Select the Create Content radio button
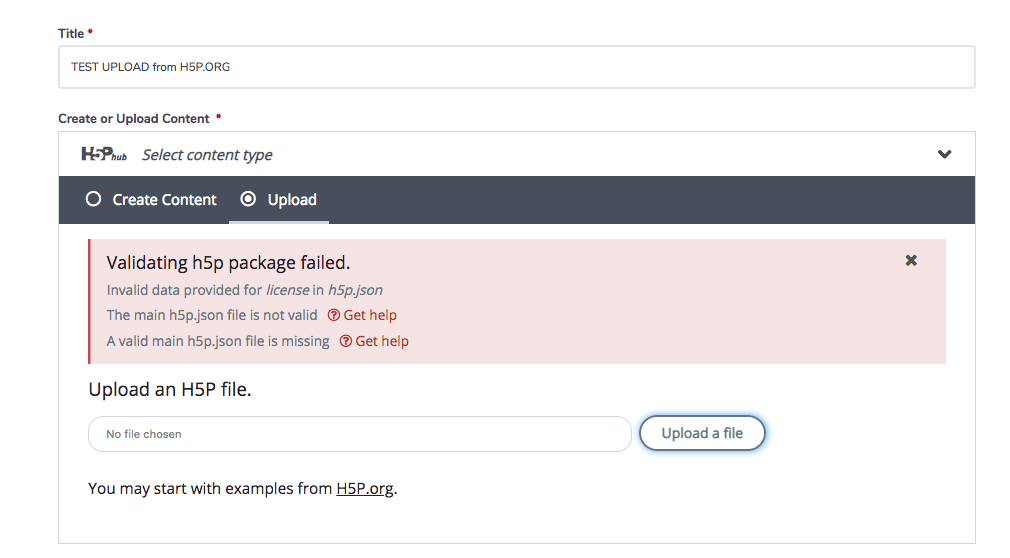Viewport: 1010px width, 558px height. tap(93, 199)
